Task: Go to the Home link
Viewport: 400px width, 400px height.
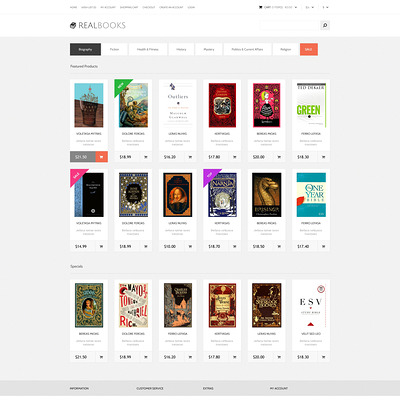Action: 73,7
